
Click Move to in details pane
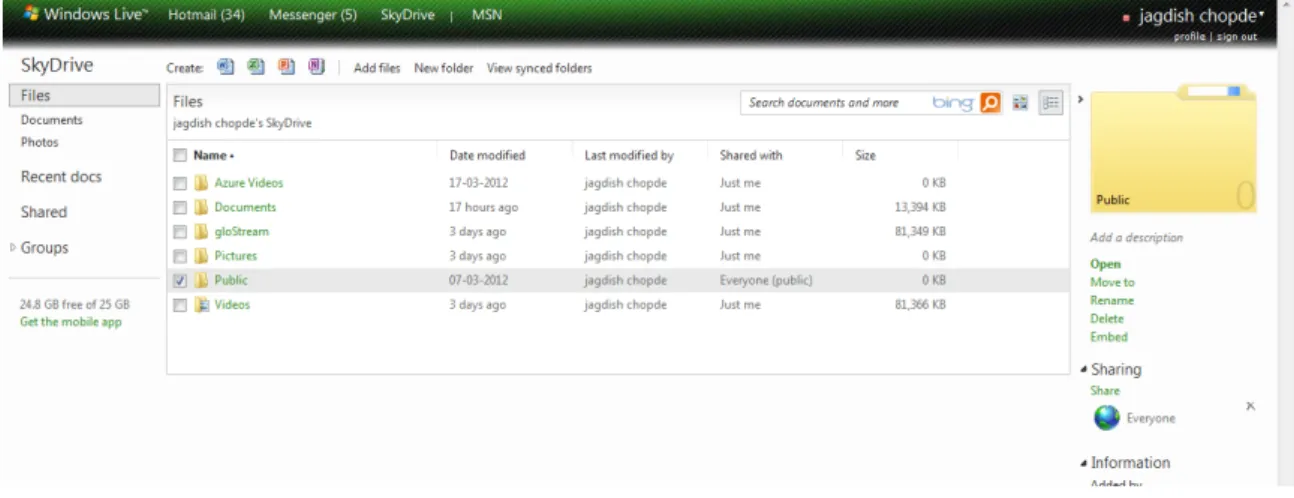1112,282
